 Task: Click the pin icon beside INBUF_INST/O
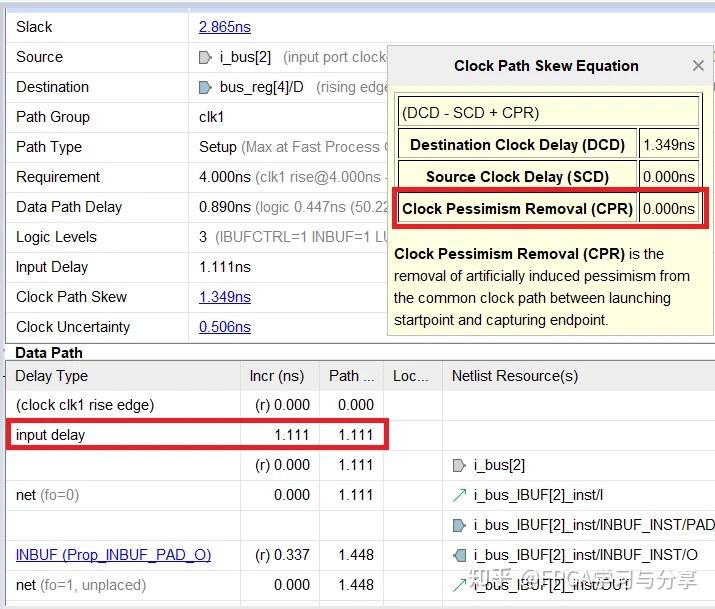[x=459, y=555]
